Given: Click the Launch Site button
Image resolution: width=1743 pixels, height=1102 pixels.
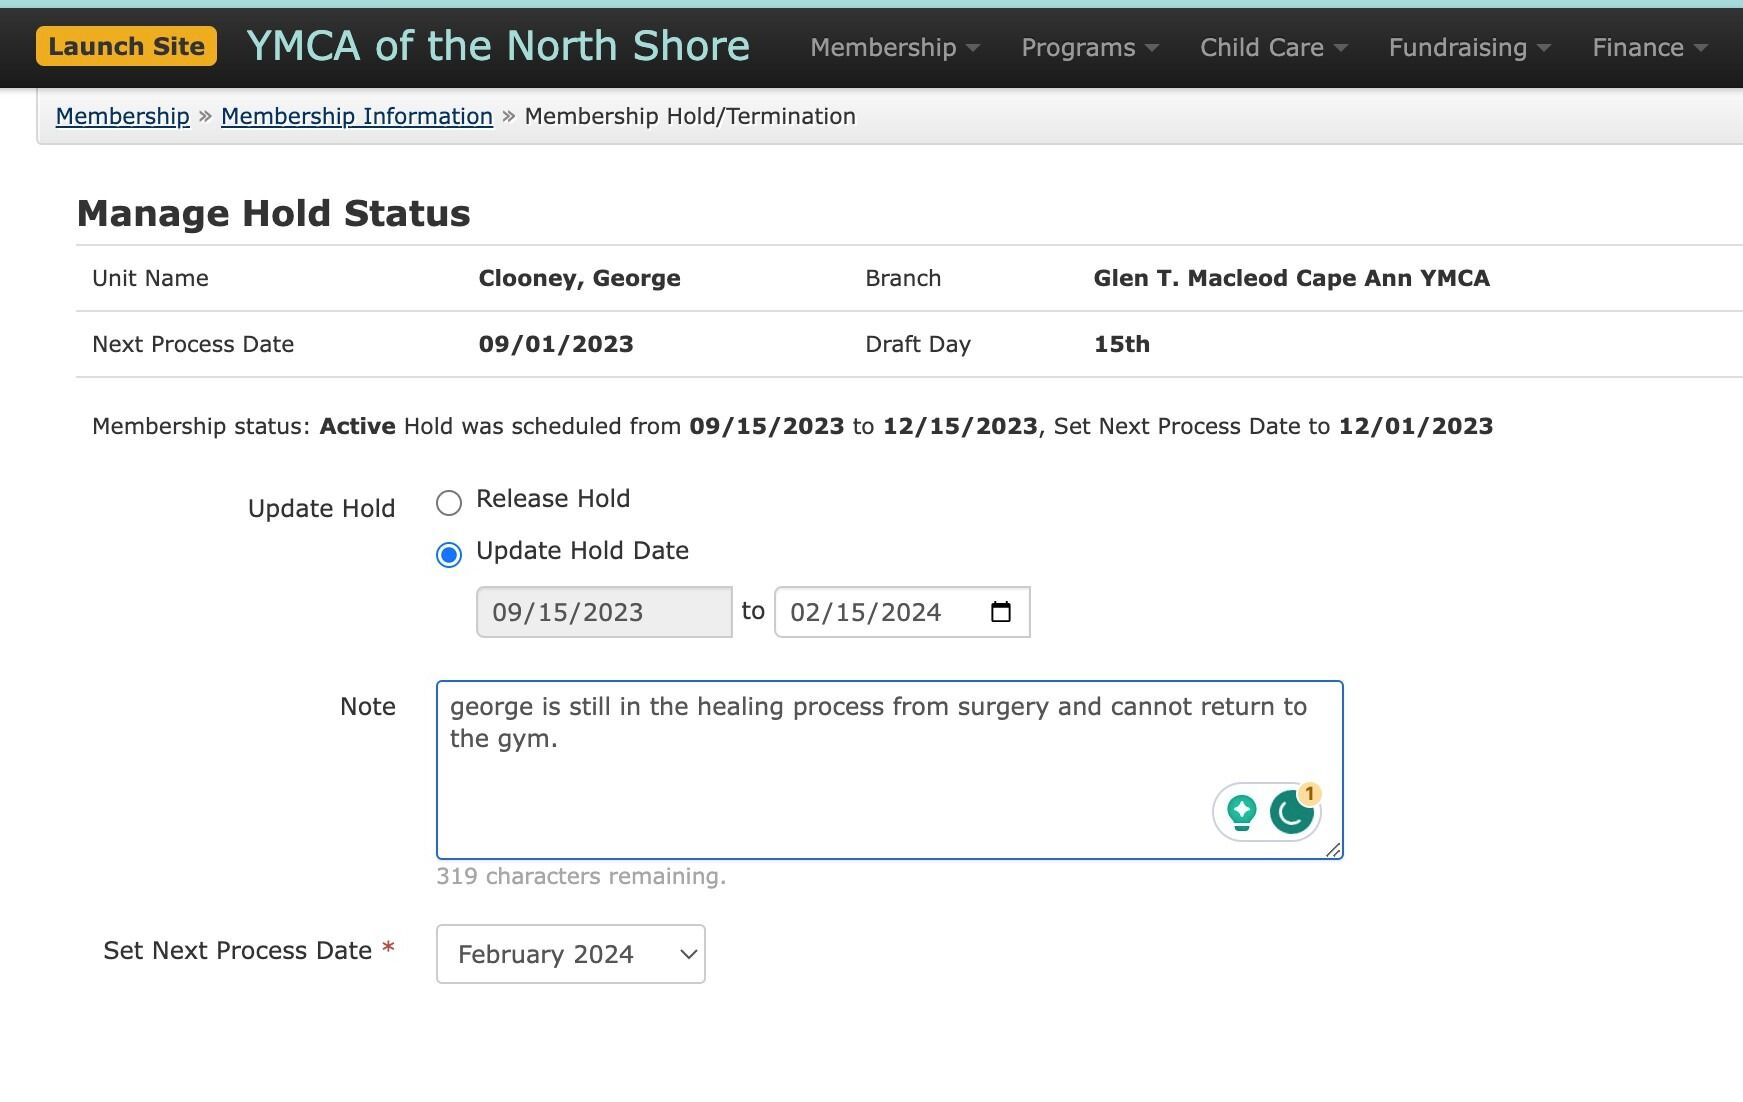Looking at the screenshot, I should (126, 46).
